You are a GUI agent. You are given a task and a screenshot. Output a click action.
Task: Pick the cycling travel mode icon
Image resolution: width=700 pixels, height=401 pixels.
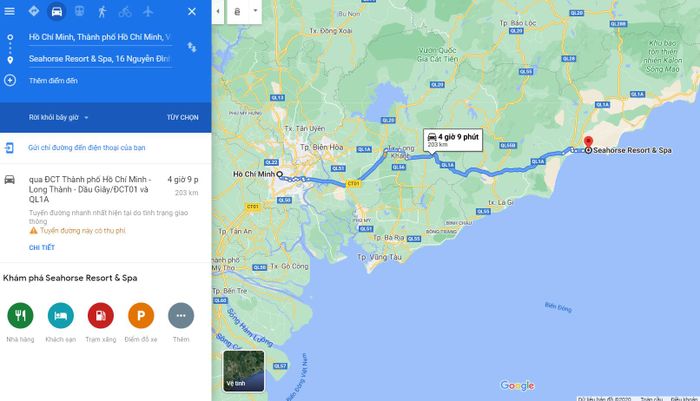tap(125, 12)
